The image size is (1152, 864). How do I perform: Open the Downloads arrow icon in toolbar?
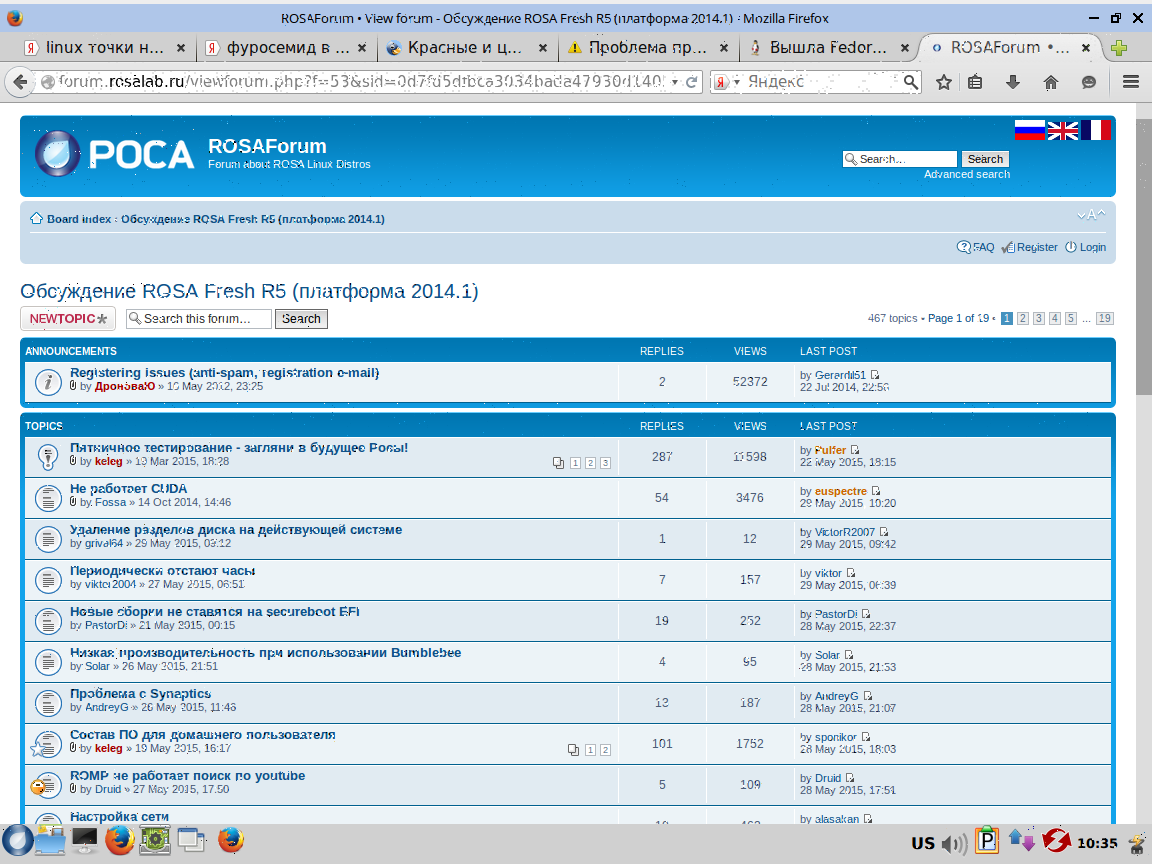(x=1013, y=82)
